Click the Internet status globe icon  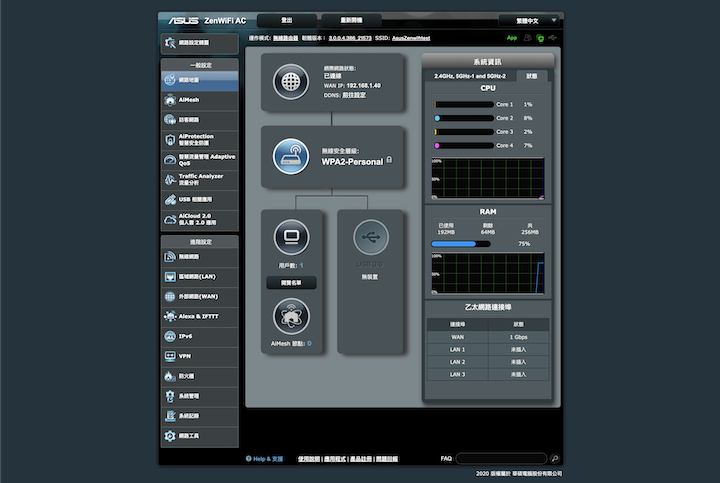click(291, 82)
